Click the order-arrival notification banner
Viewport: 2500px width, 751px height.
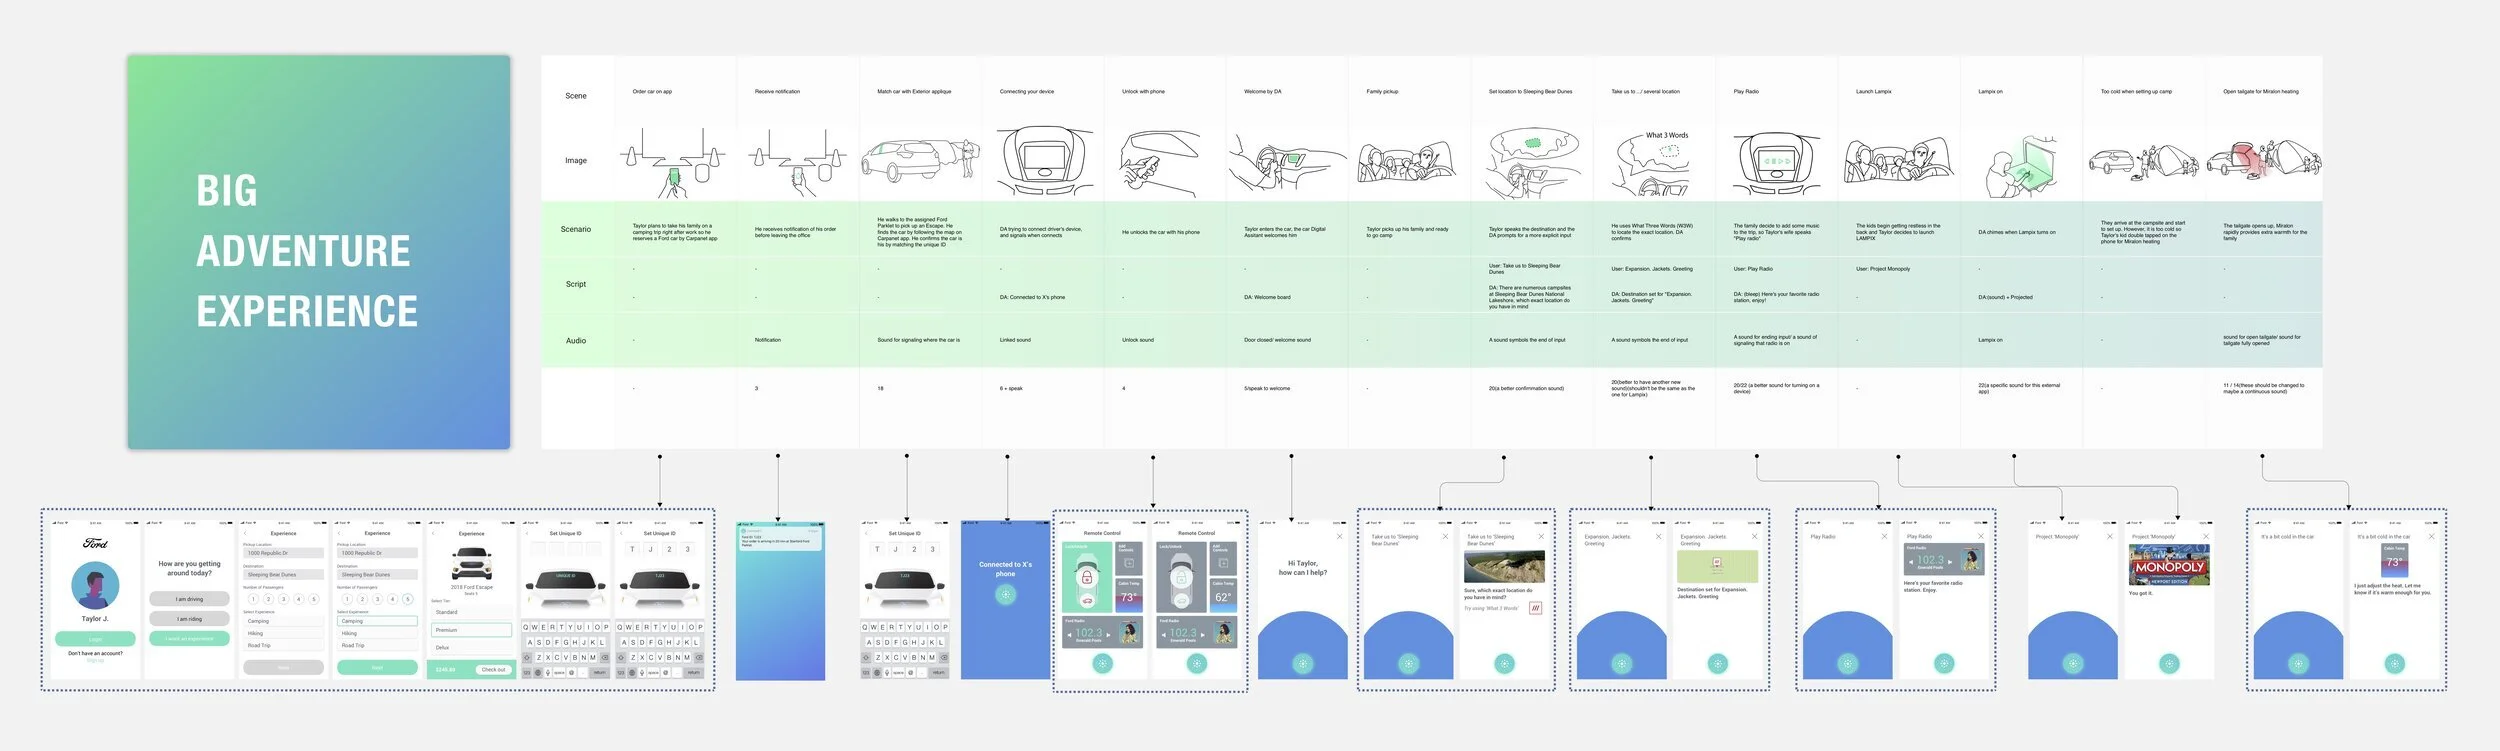tap(780, 538)
